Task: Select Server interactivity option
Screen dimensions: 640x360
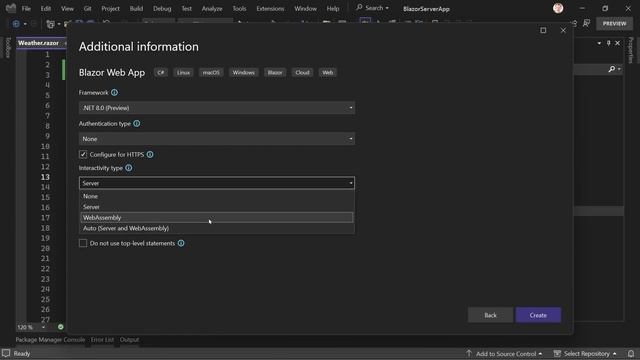Action: click(x=217, y=207)
